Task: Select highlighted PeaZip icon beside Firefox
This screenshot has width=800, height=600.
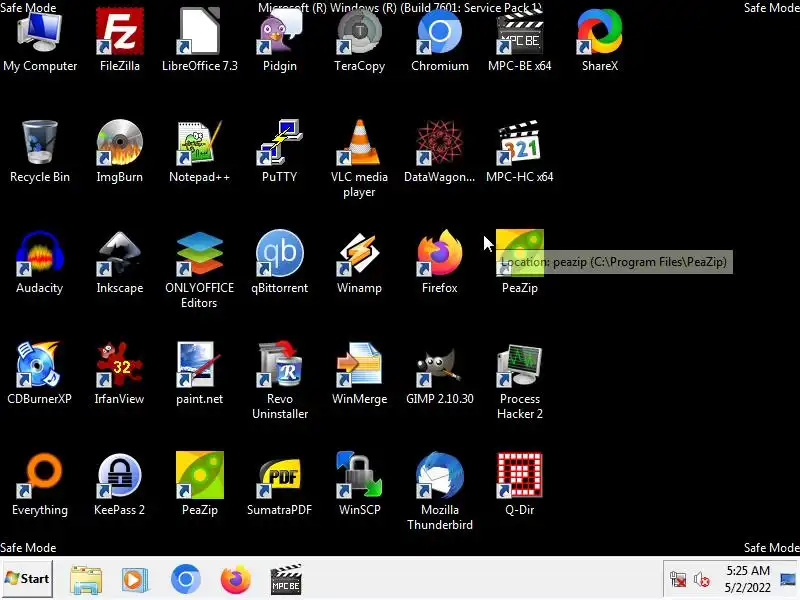Action: pyautogui.click(x=519, y=254)
